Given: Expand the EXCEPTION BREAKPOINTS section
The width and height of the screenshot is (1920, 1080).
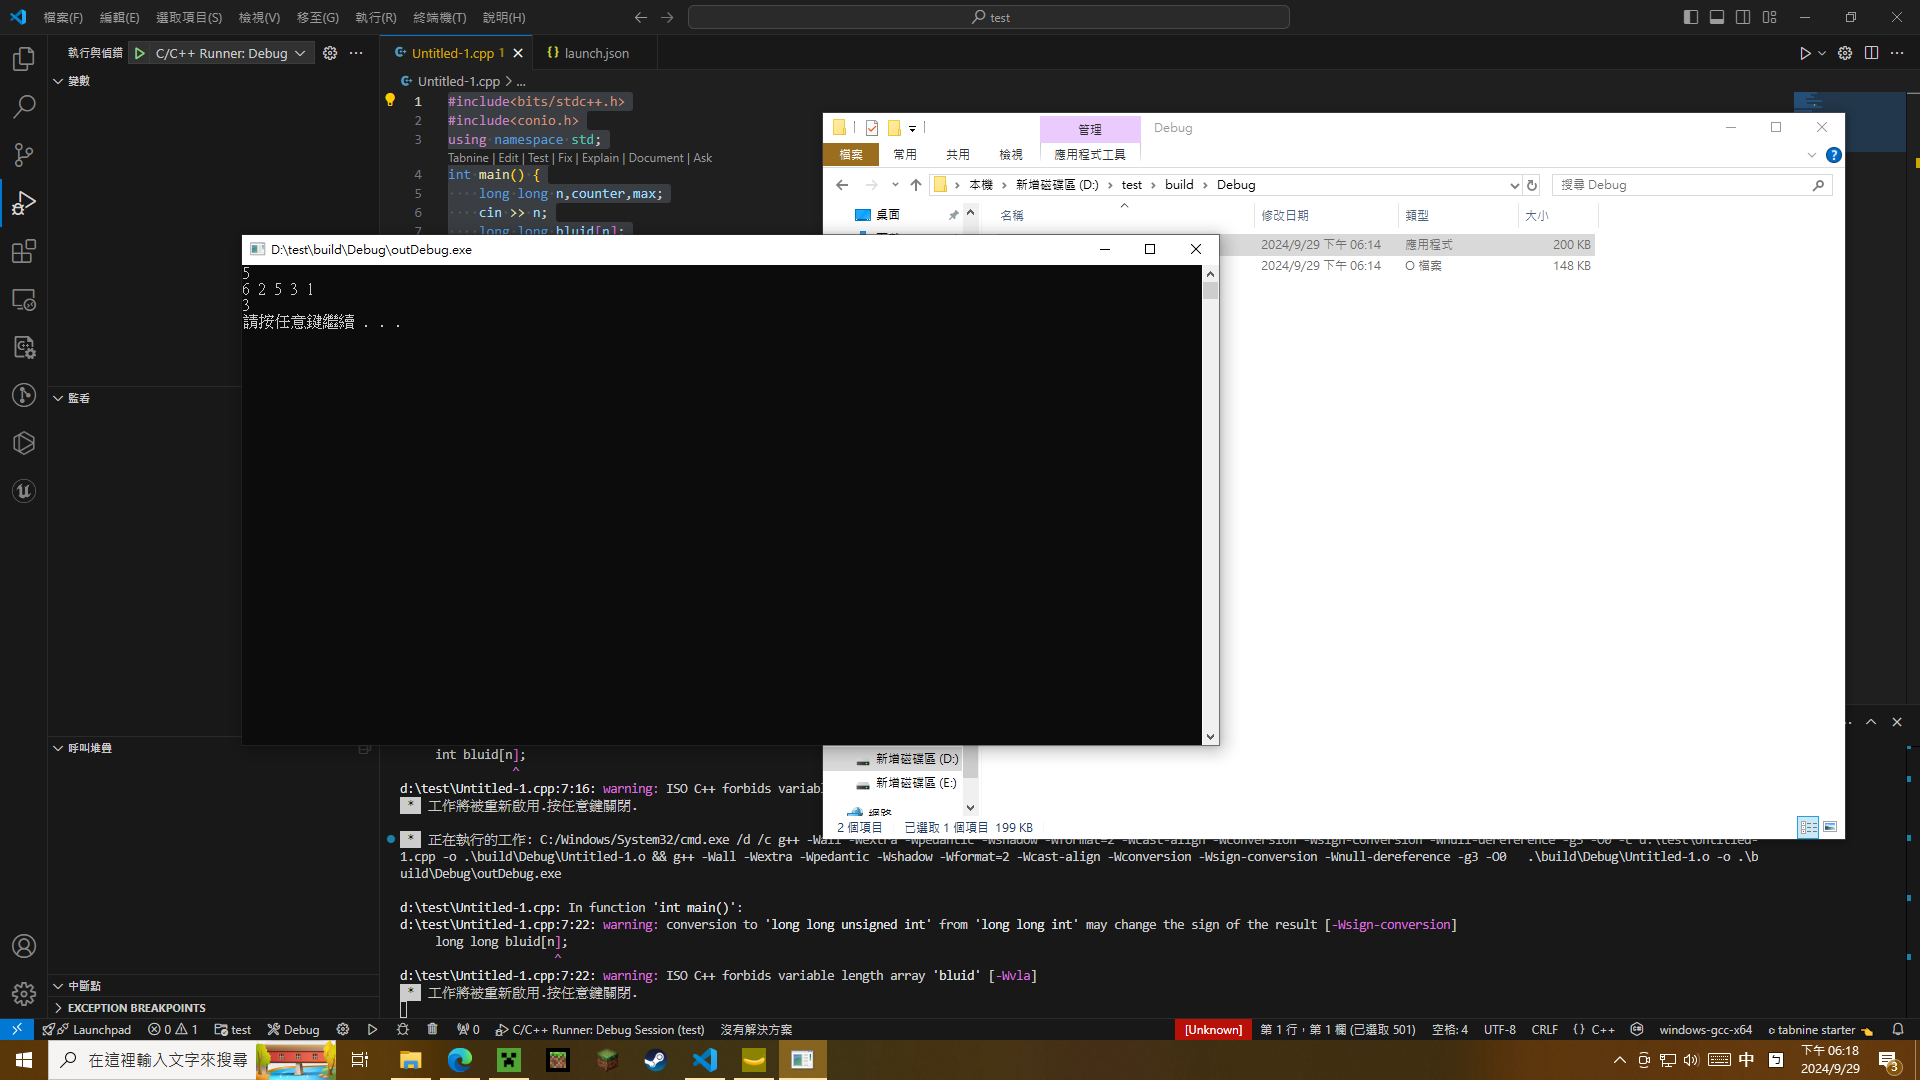Looking at the screenshot, I should (x=58, y=1008).
